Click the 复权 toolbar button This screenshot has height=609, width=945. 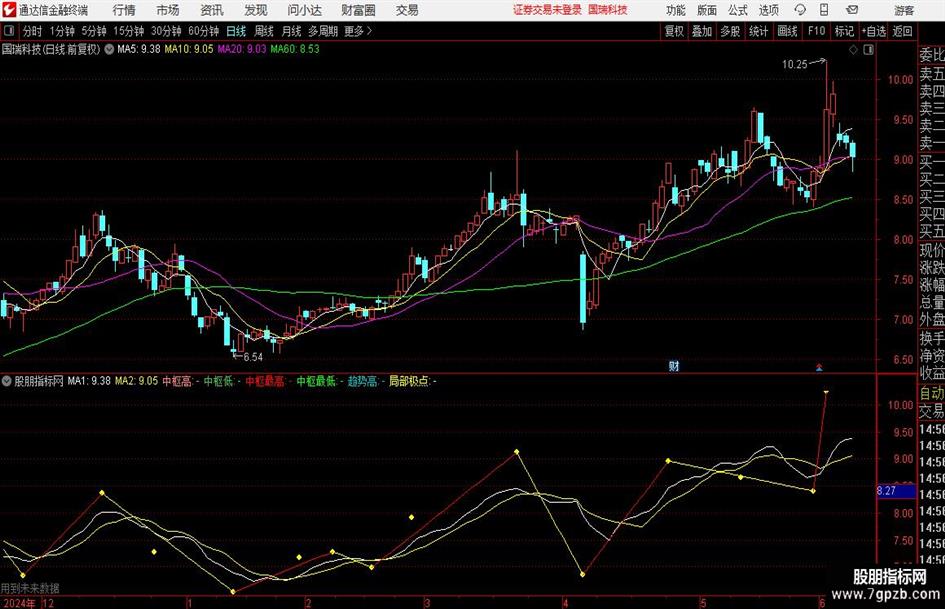click(x=674, y=31)
